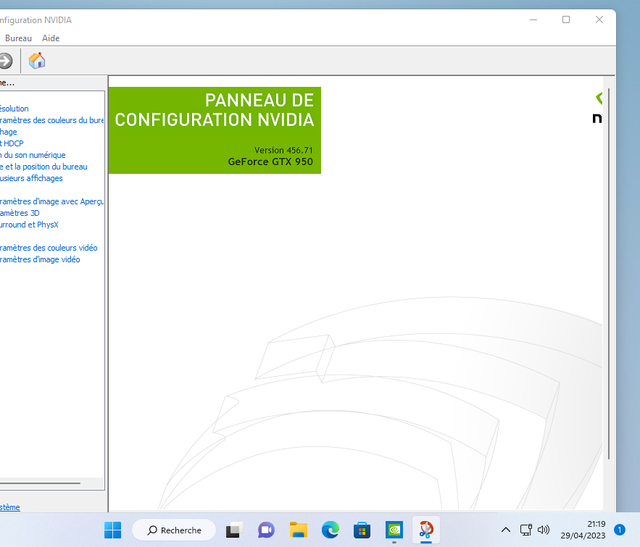Viewport: 640px width, 547px height.
Task: Select the item ending in 'hage' under résolution
Action: coord(9,132)
